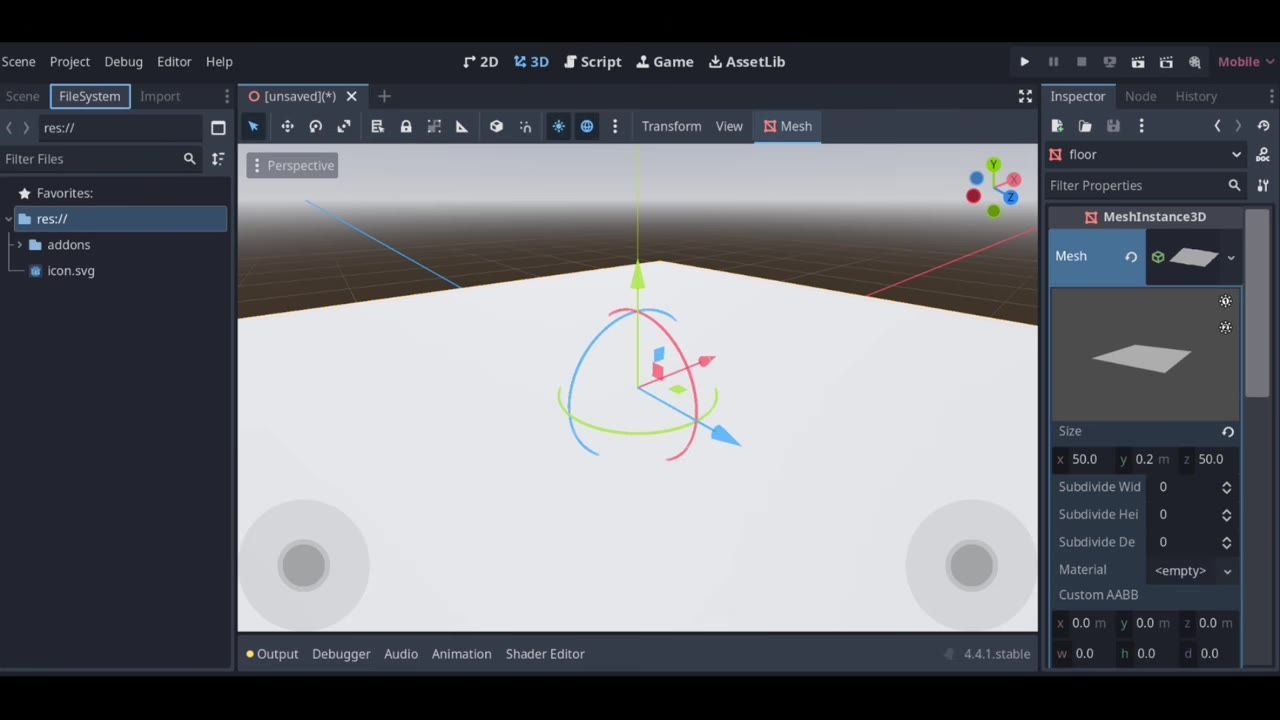Open the Material empty dropdown
The image size is (1280, 720).
[x=1193, y=570]
